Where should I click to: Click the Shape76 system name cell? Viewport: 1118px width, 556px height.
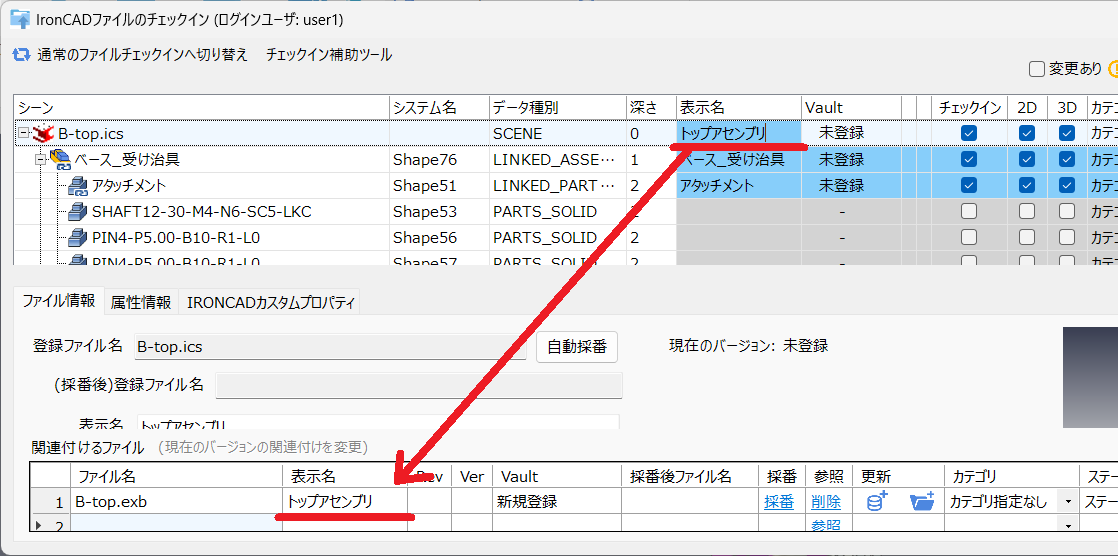click(x=439, y=160)
